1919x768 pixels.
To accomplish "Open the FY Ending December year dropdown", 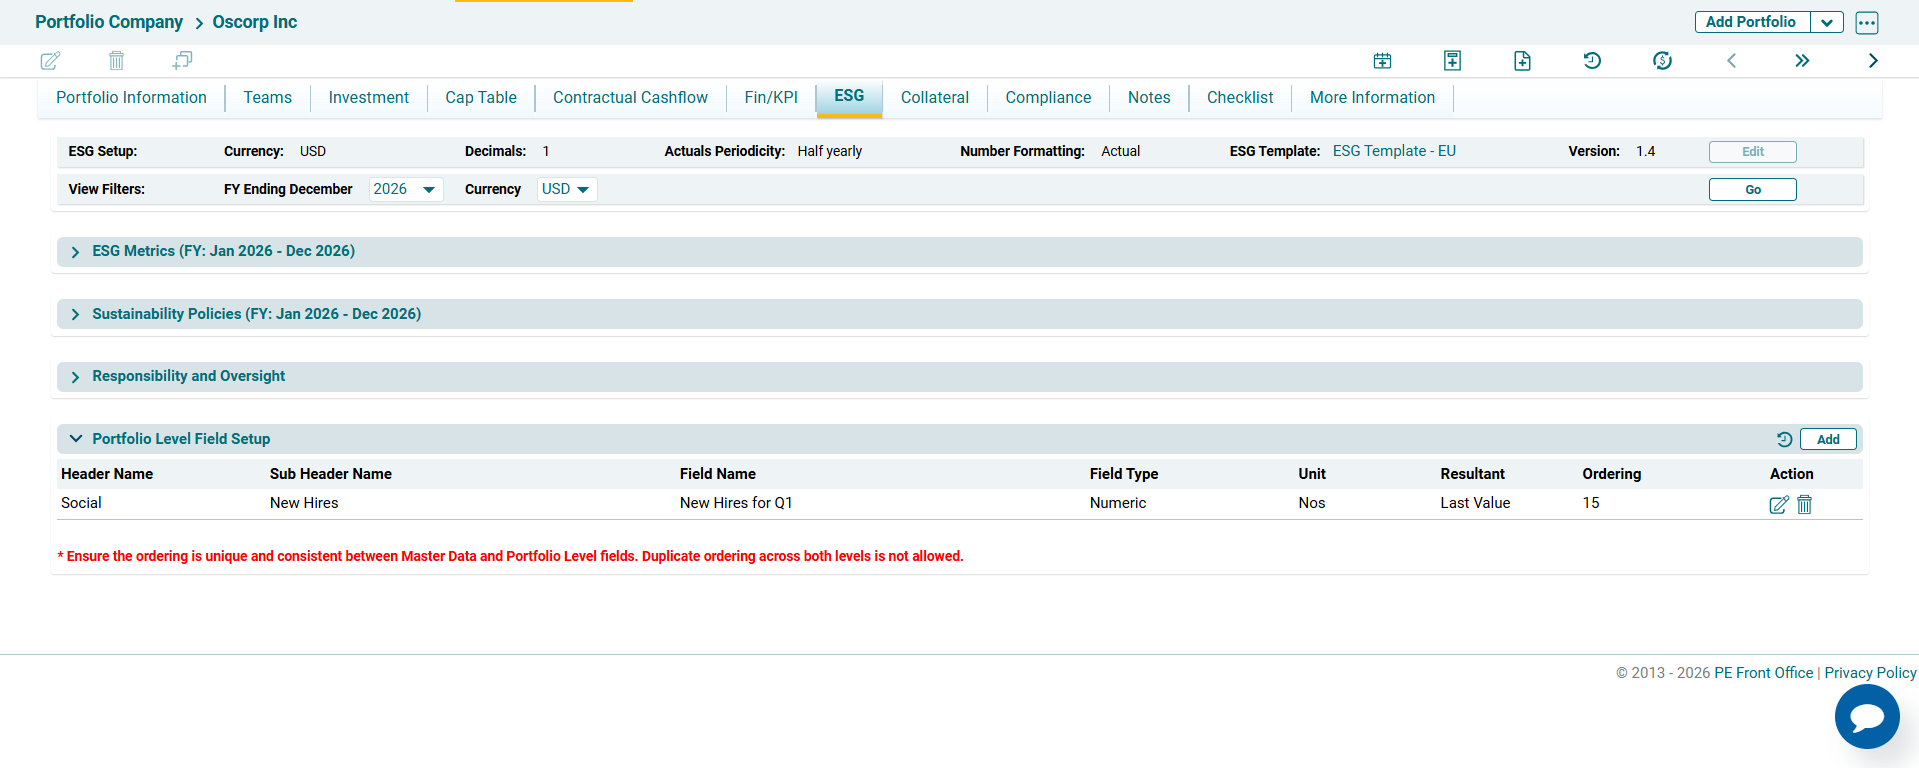I will tap(405, 190).
